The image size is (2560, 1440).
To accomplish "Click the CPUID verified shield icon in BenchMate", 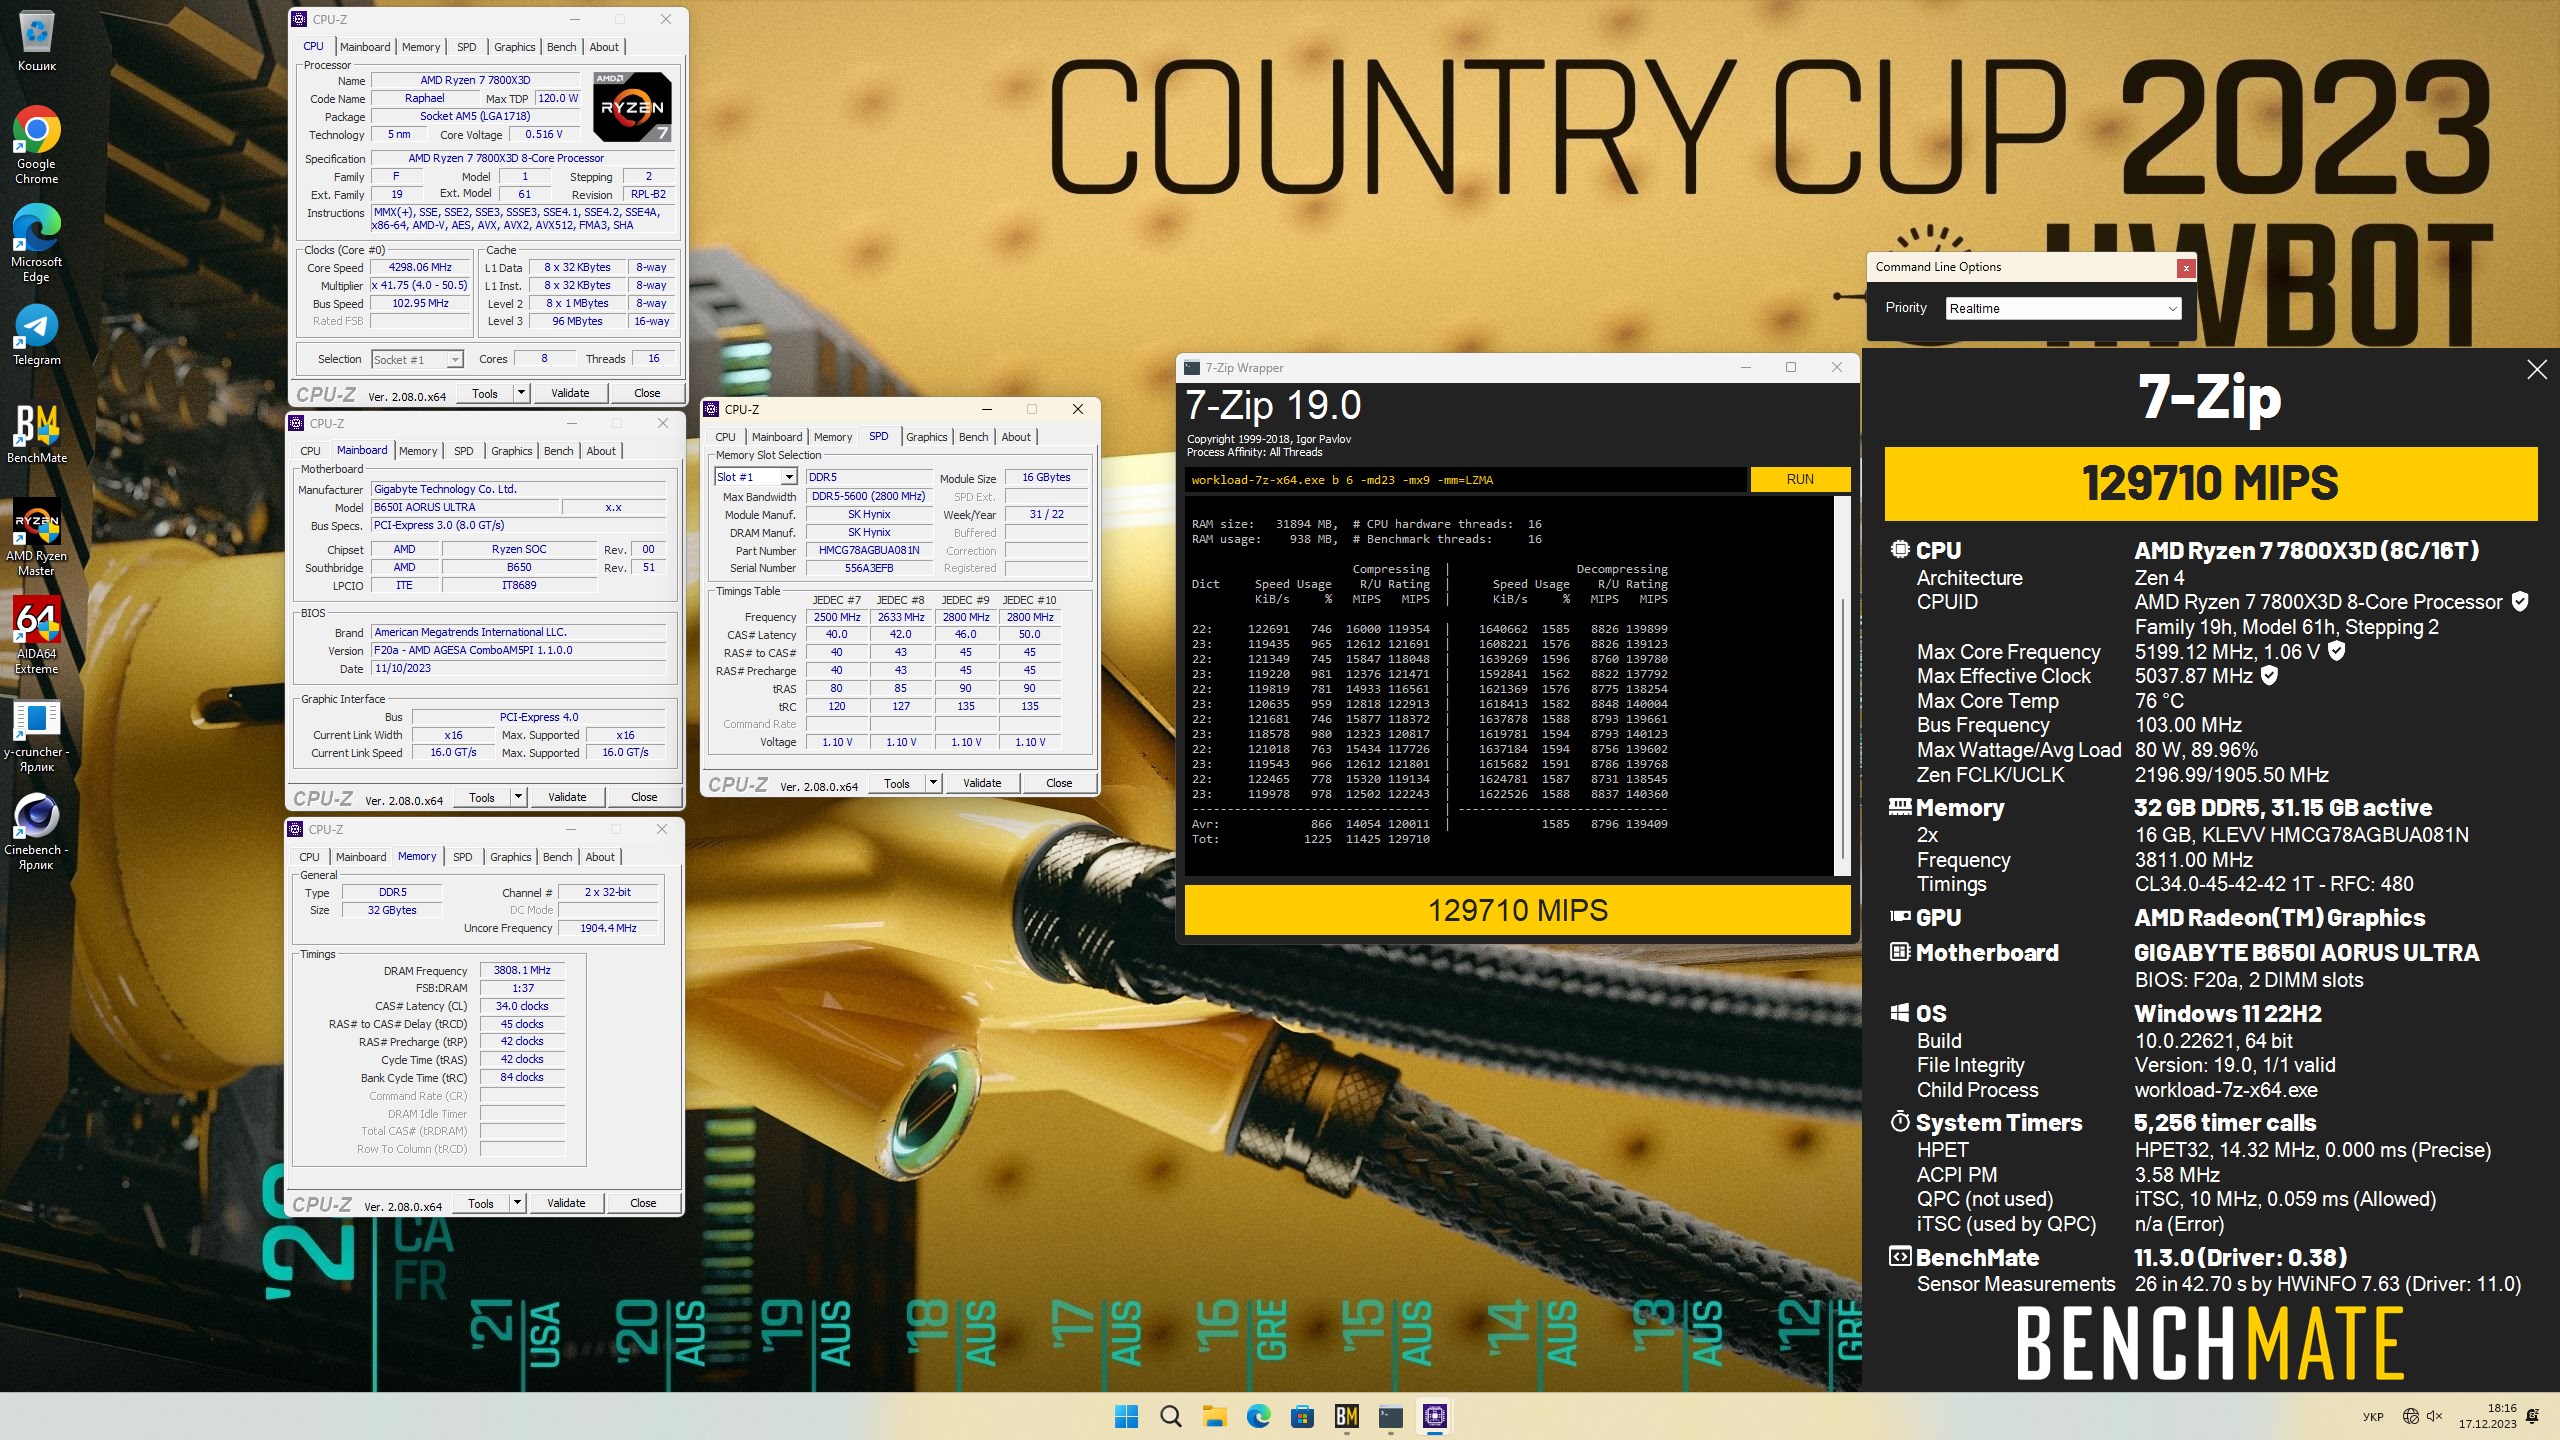I will point(2520,601).
